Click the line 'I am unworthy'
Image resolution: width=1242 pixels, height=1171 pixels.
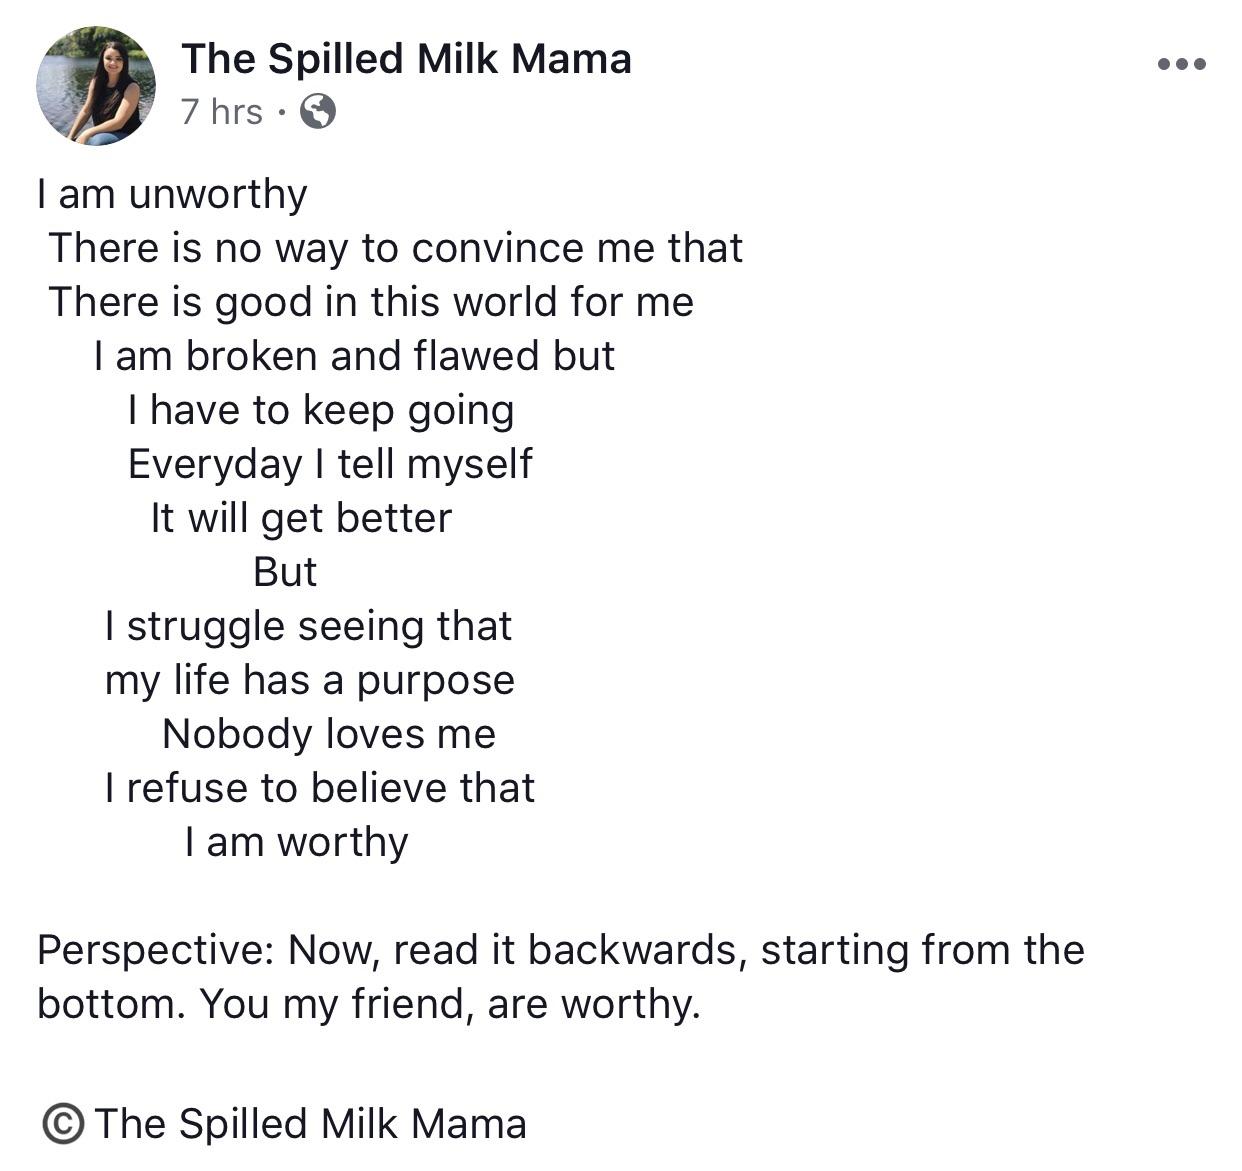[x=172, y=194]
